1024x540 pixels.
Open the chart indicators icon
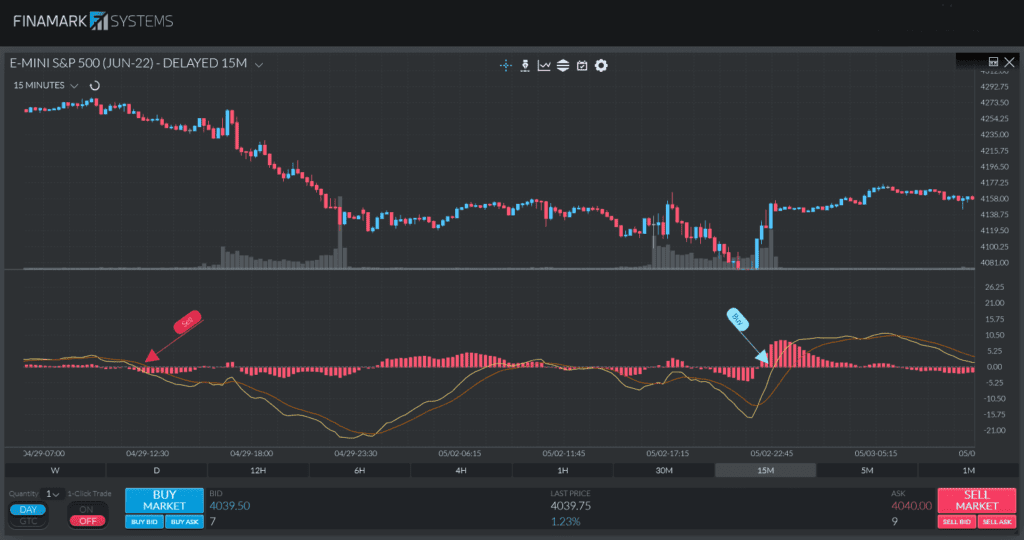point(544,66)
